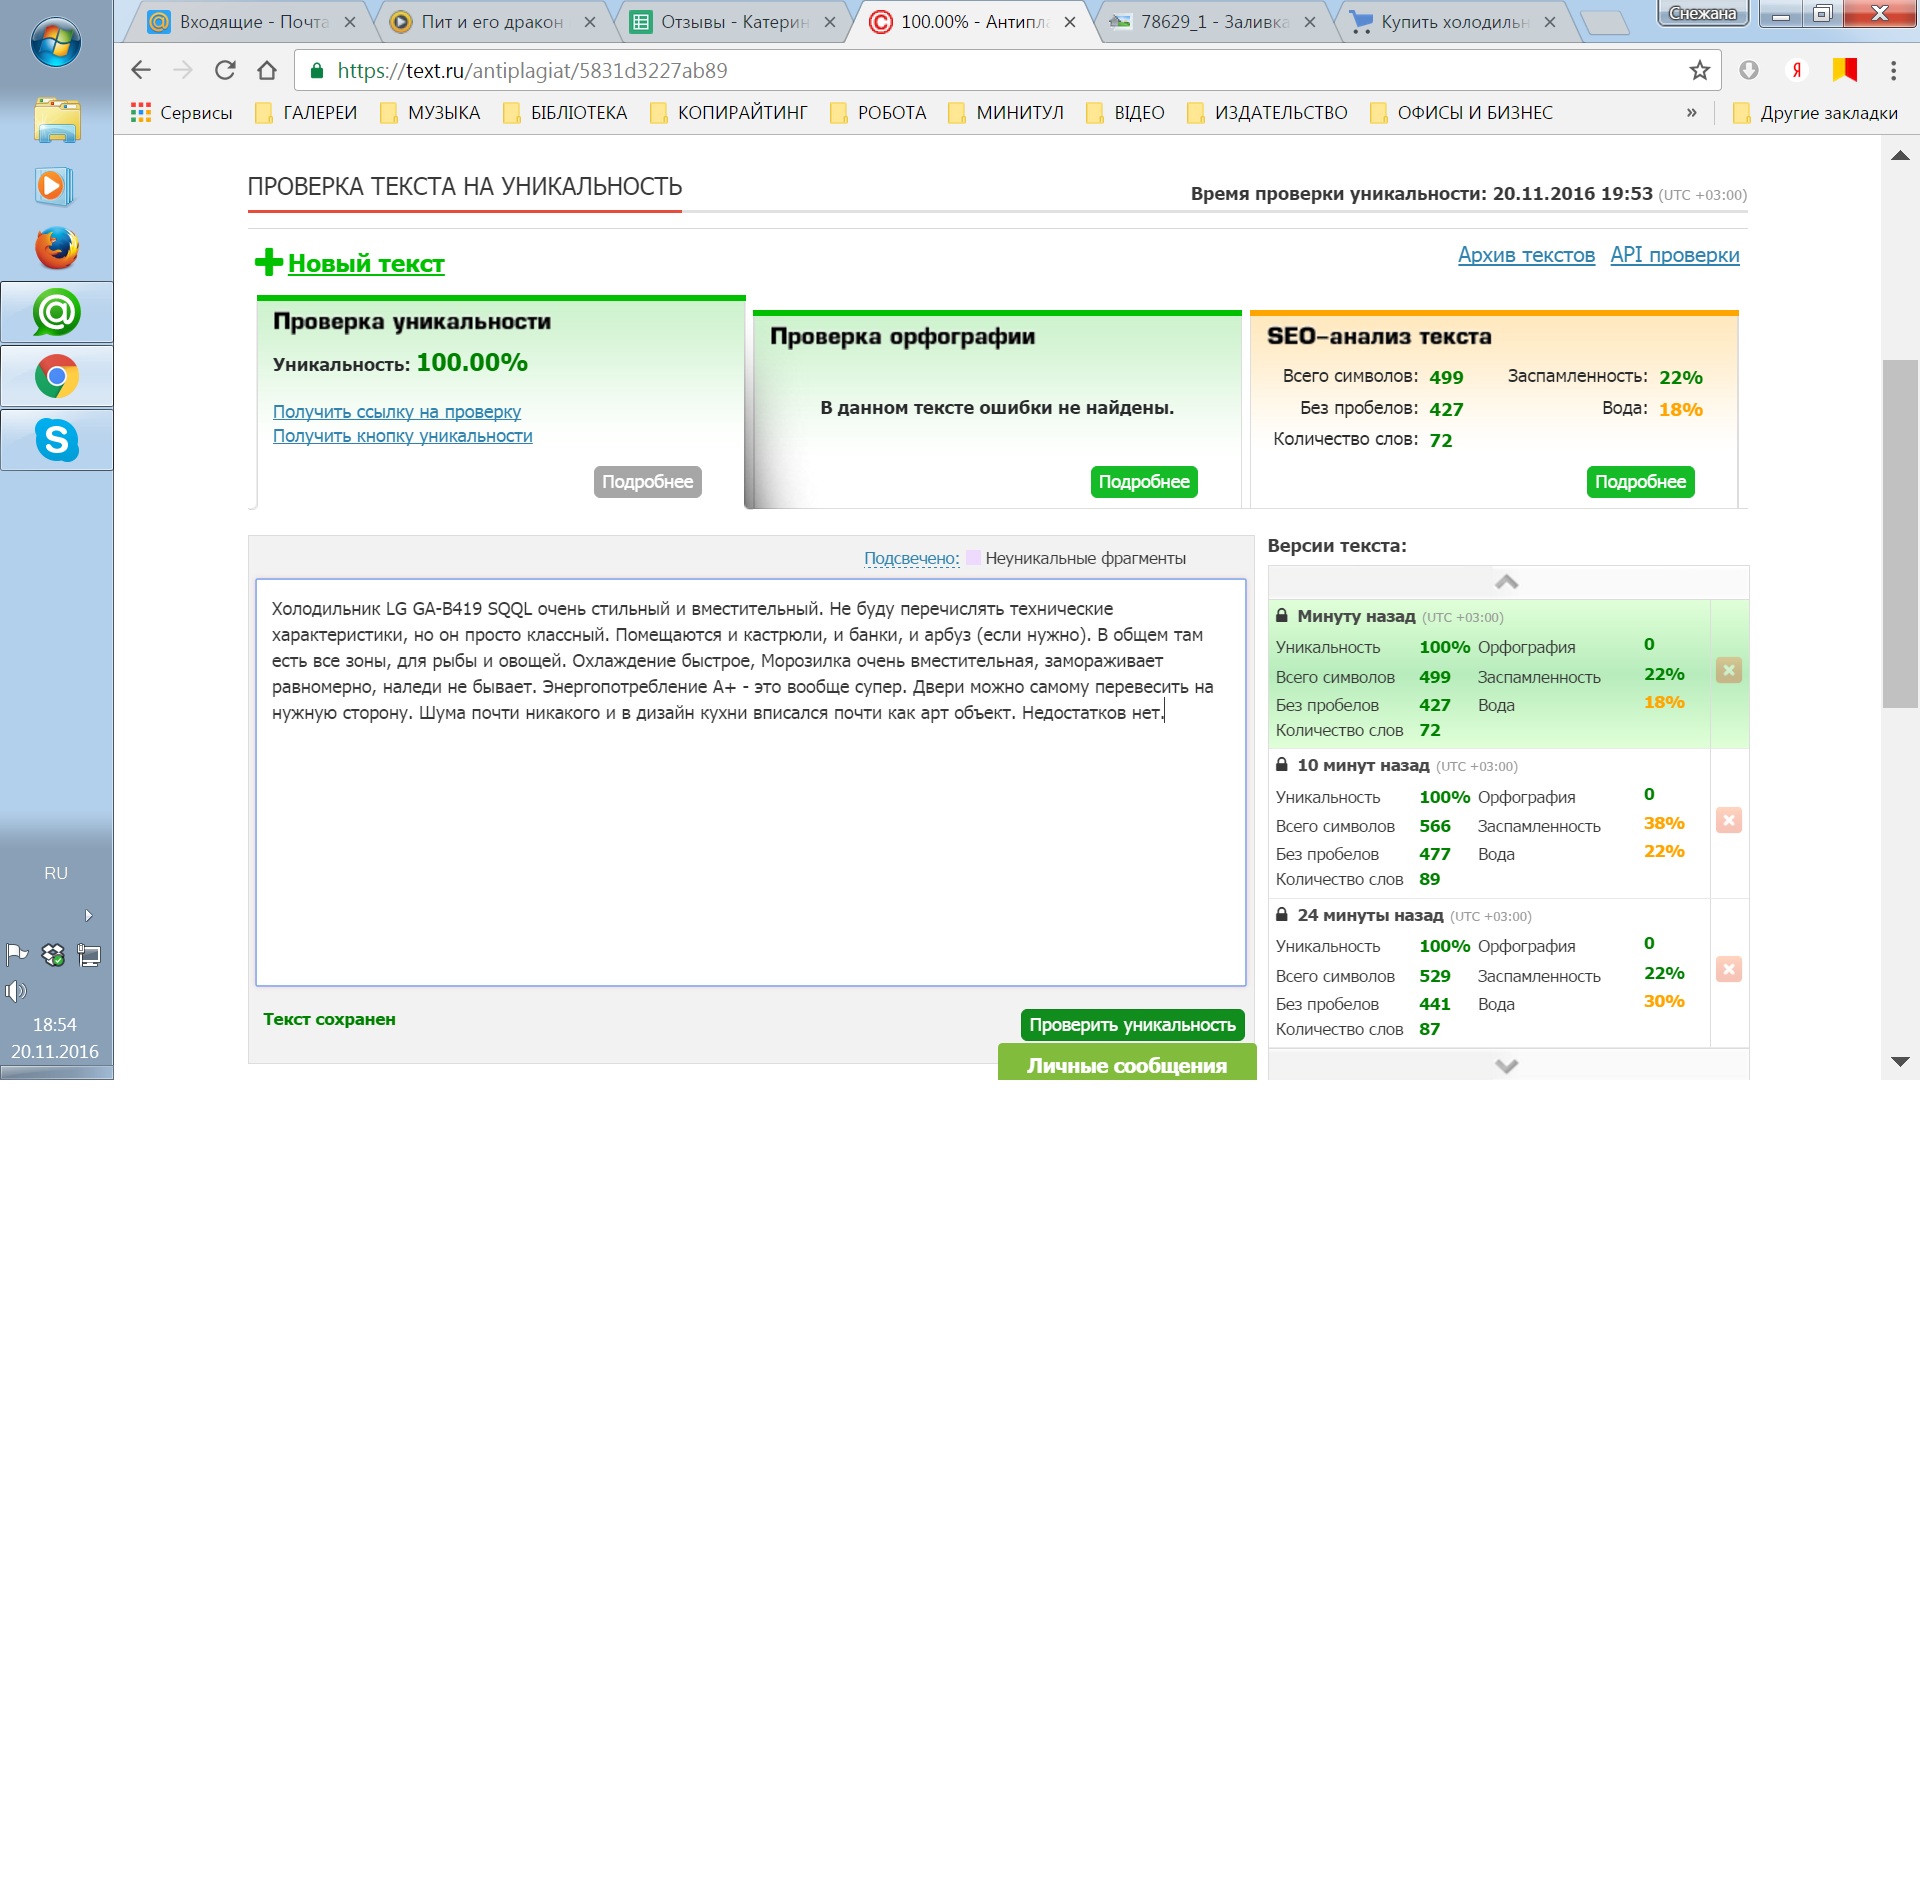Reload the page in Chrome
This screenshot has width=1920, height=1898.
tap(225, 70)
